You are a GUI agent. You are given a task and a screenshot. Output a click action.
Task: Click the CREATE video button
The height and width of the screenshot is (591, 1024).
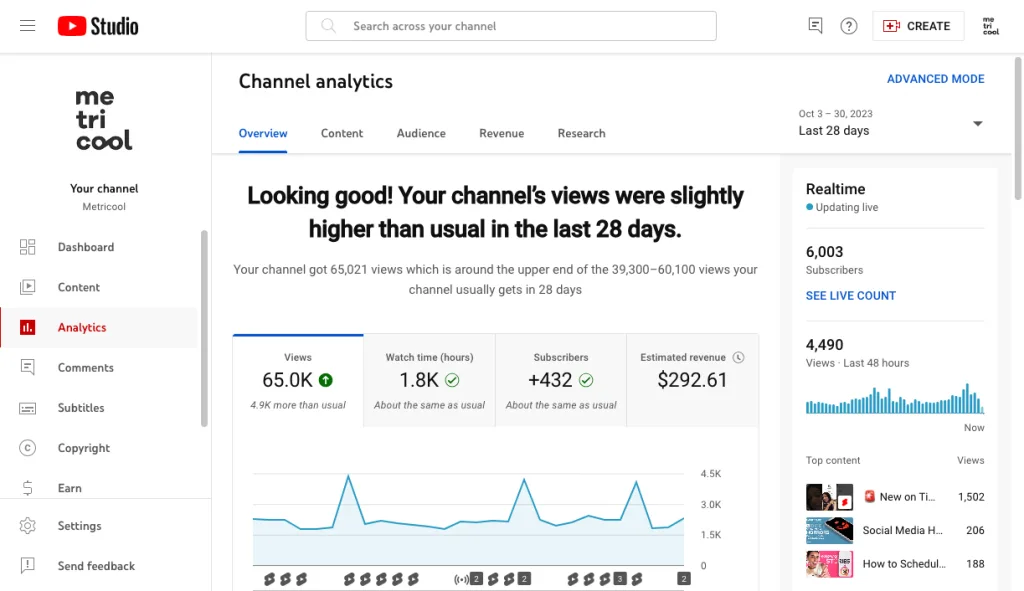click(x=918, y=26)
